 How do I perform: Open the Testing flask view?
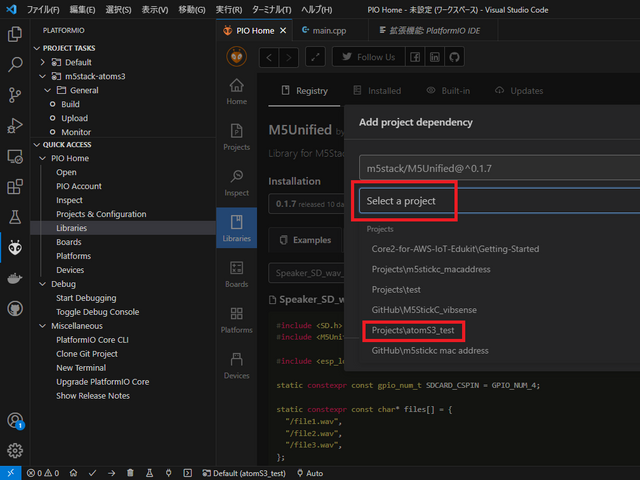[x=15, y=217]
